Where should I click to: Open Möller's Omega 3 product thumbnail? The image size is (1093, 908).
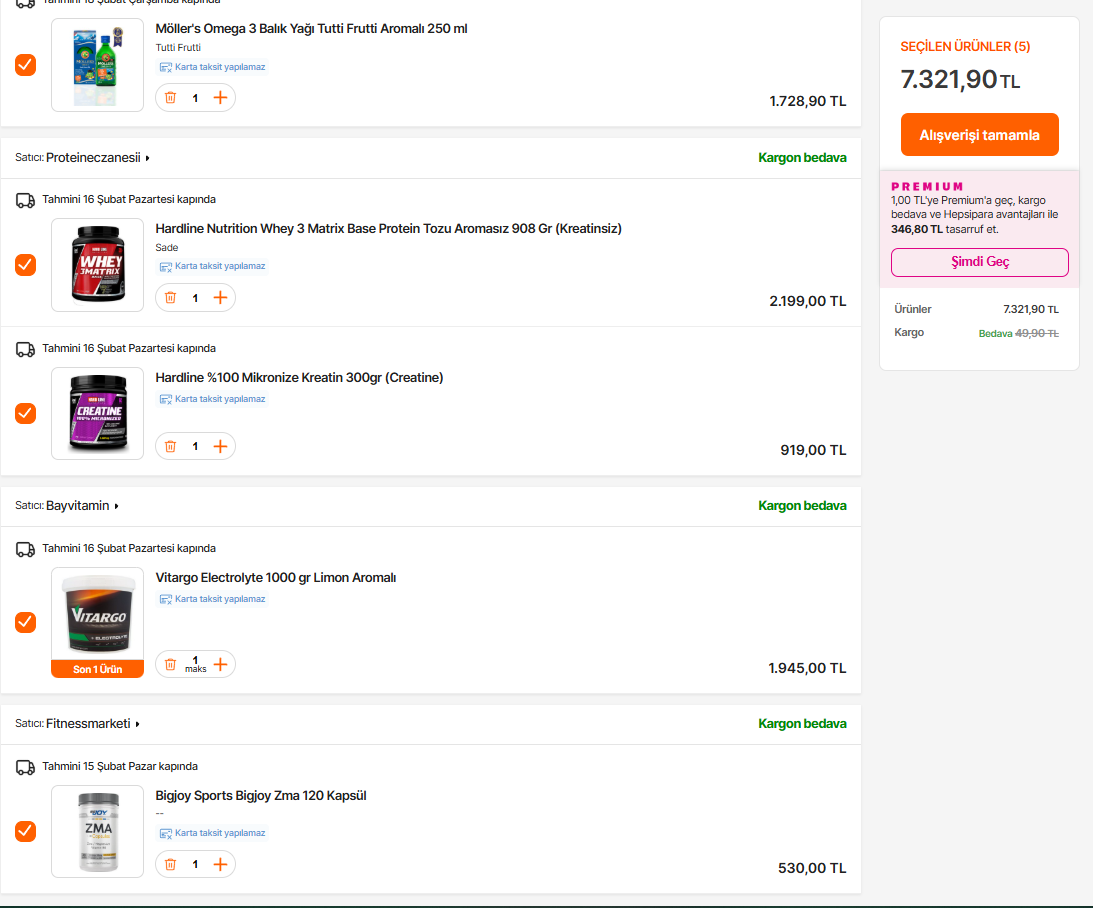(x=98, y=65)
